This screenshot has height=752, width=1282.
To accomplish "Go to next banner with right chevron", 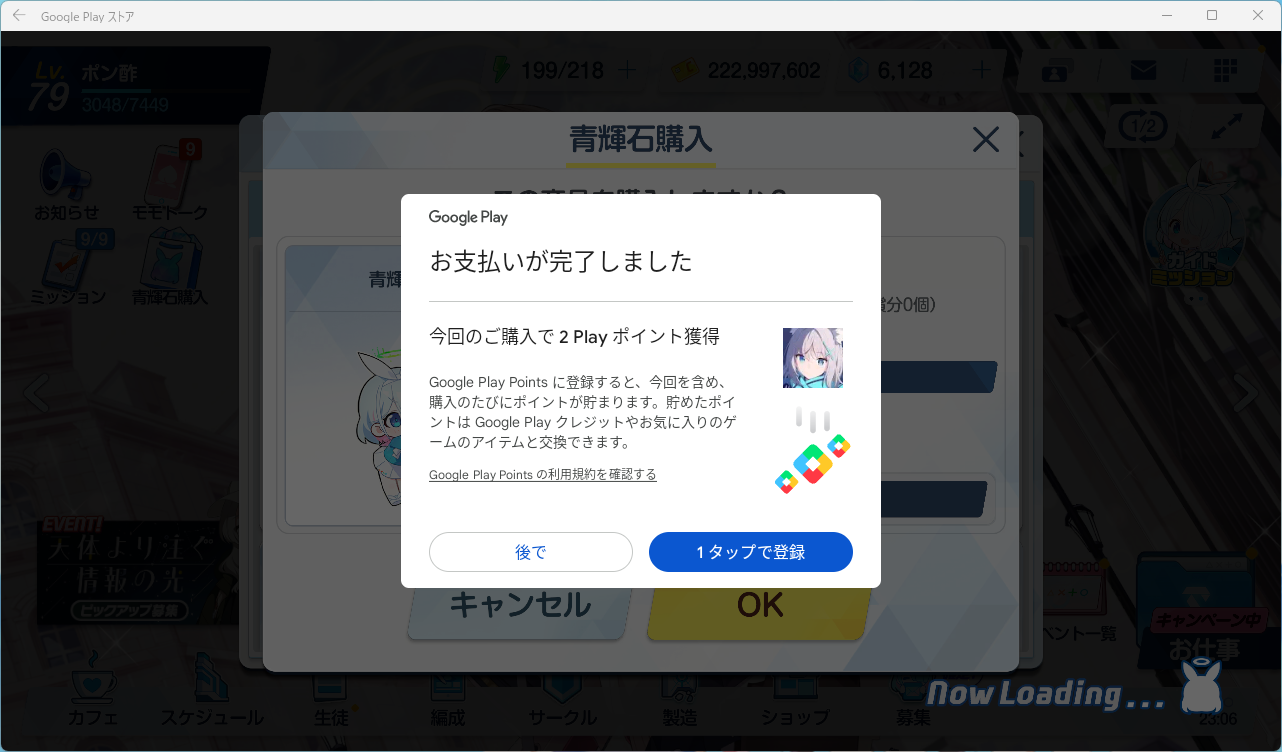I will coord(1246,394).
